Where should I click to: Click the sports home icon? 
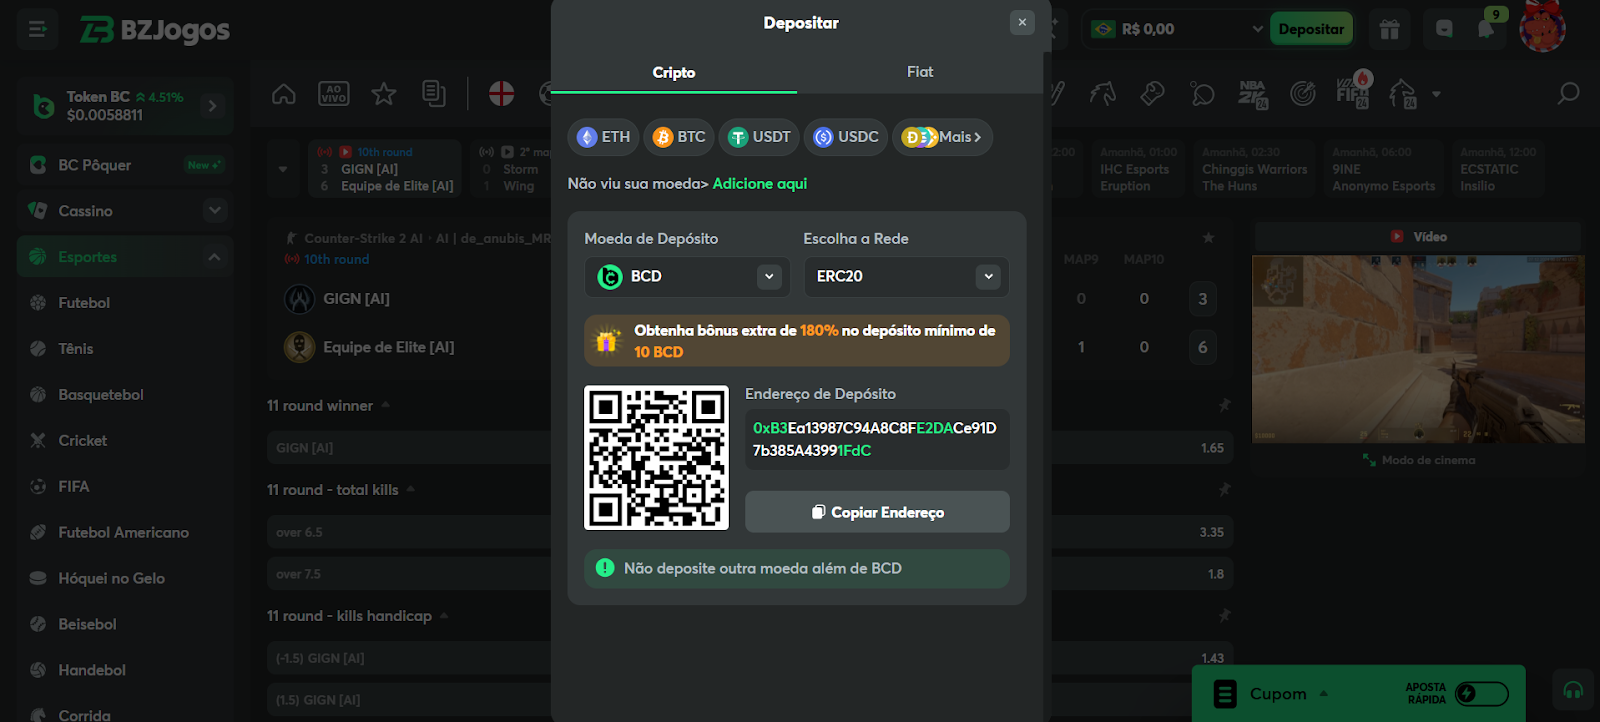click(284, 94)
